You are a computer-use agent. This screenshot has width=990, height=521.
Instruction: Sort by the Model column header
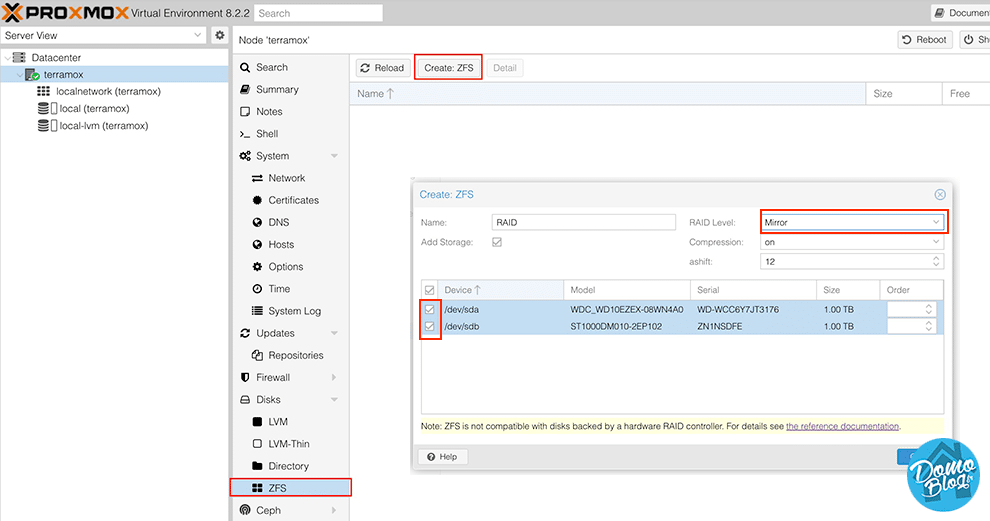626,290
